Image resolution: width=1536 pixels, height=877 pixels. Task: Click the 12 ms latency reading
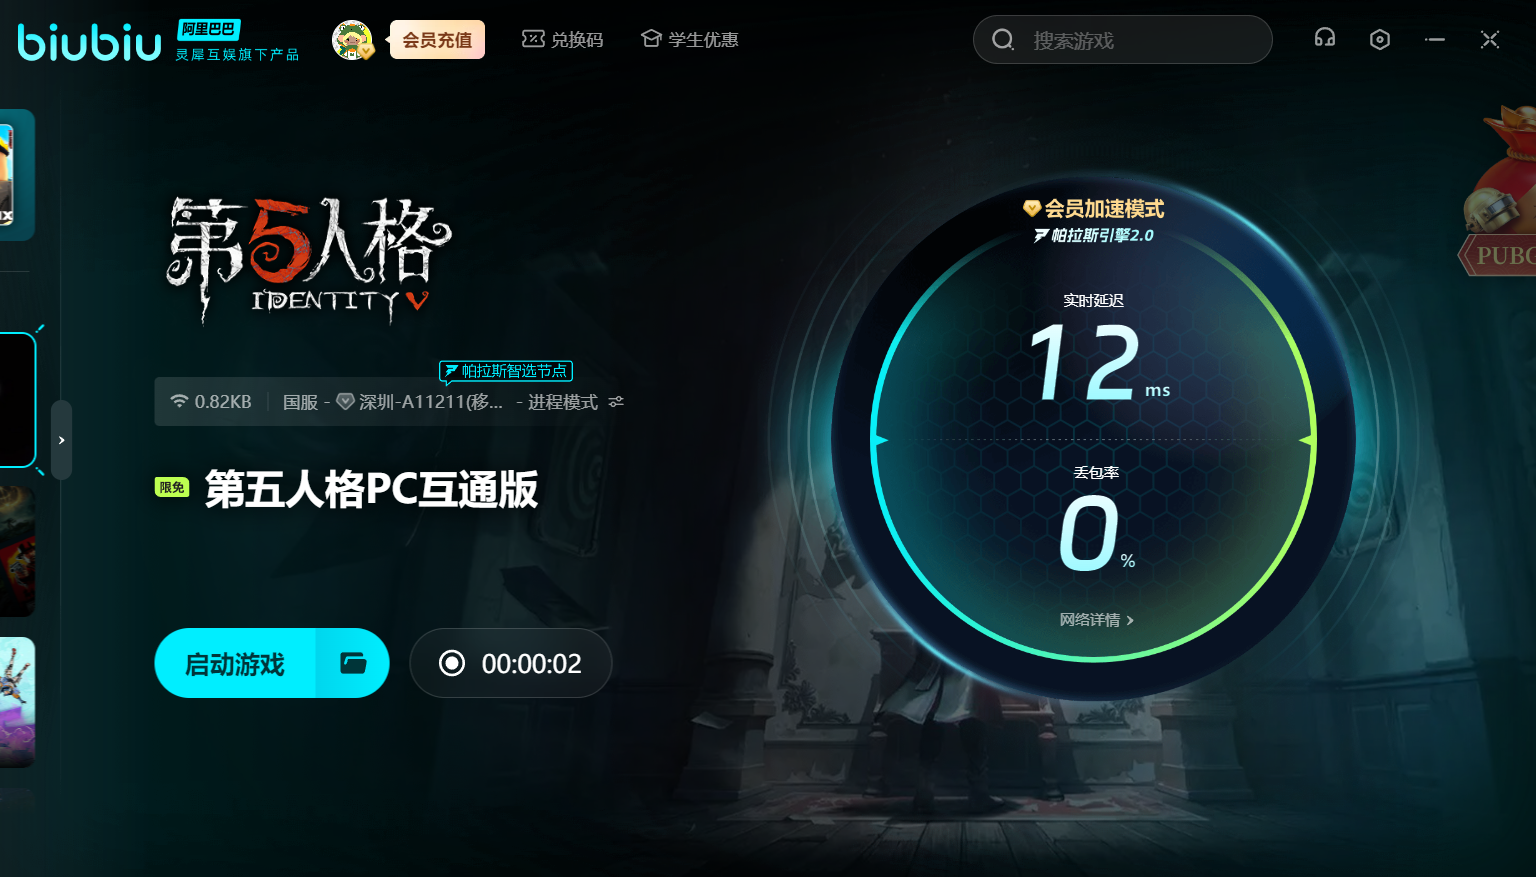(1098, 363)
